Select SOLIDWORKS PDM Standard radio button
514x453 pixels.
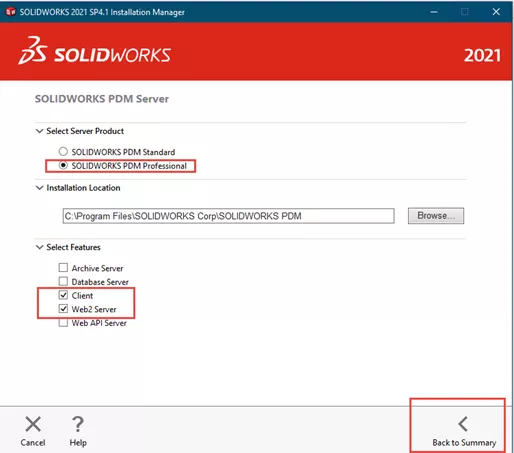point(63,152)
